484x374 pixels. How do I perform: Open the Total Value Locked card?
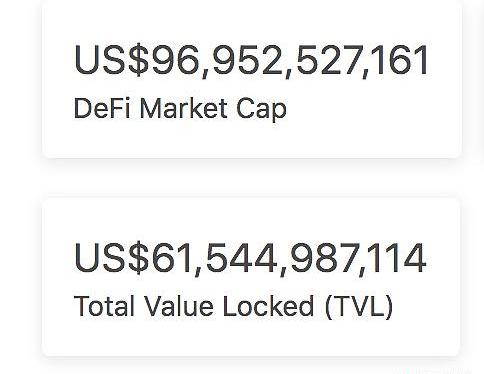coord(251,277)
